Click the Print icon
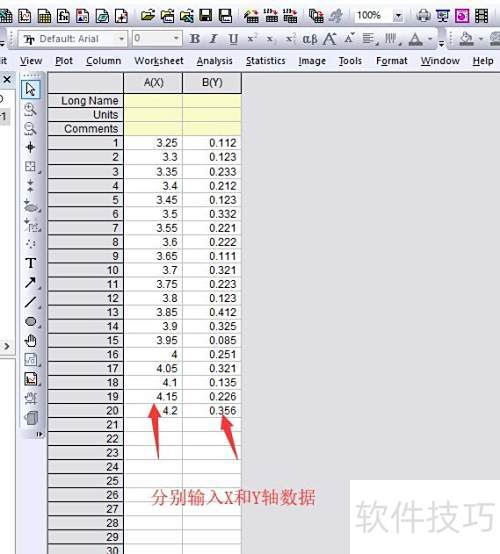 tap(423, 16)
